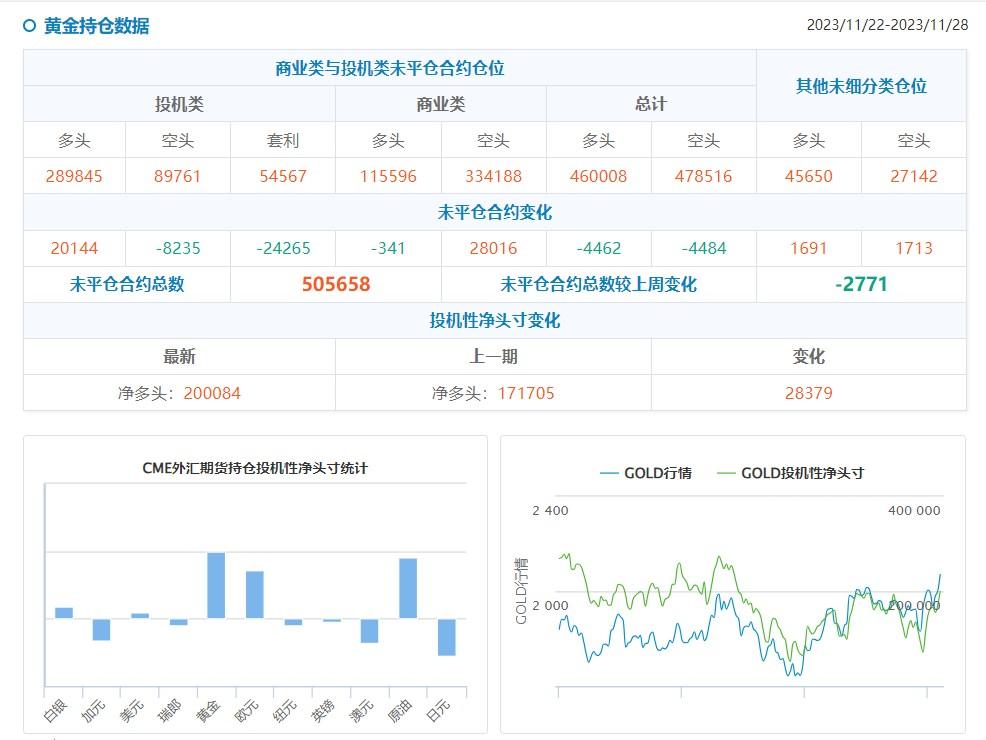Screen dimensions: 986x740
Task: Click the 总计 column header
Action: pyautogui.click(x=650, y=103)
